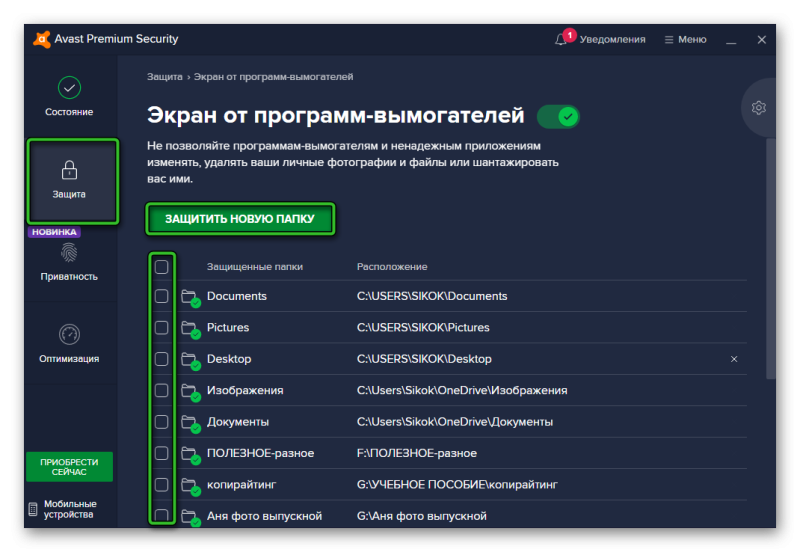Check the Изображения folder checkbox

click(x=161, y=390)
